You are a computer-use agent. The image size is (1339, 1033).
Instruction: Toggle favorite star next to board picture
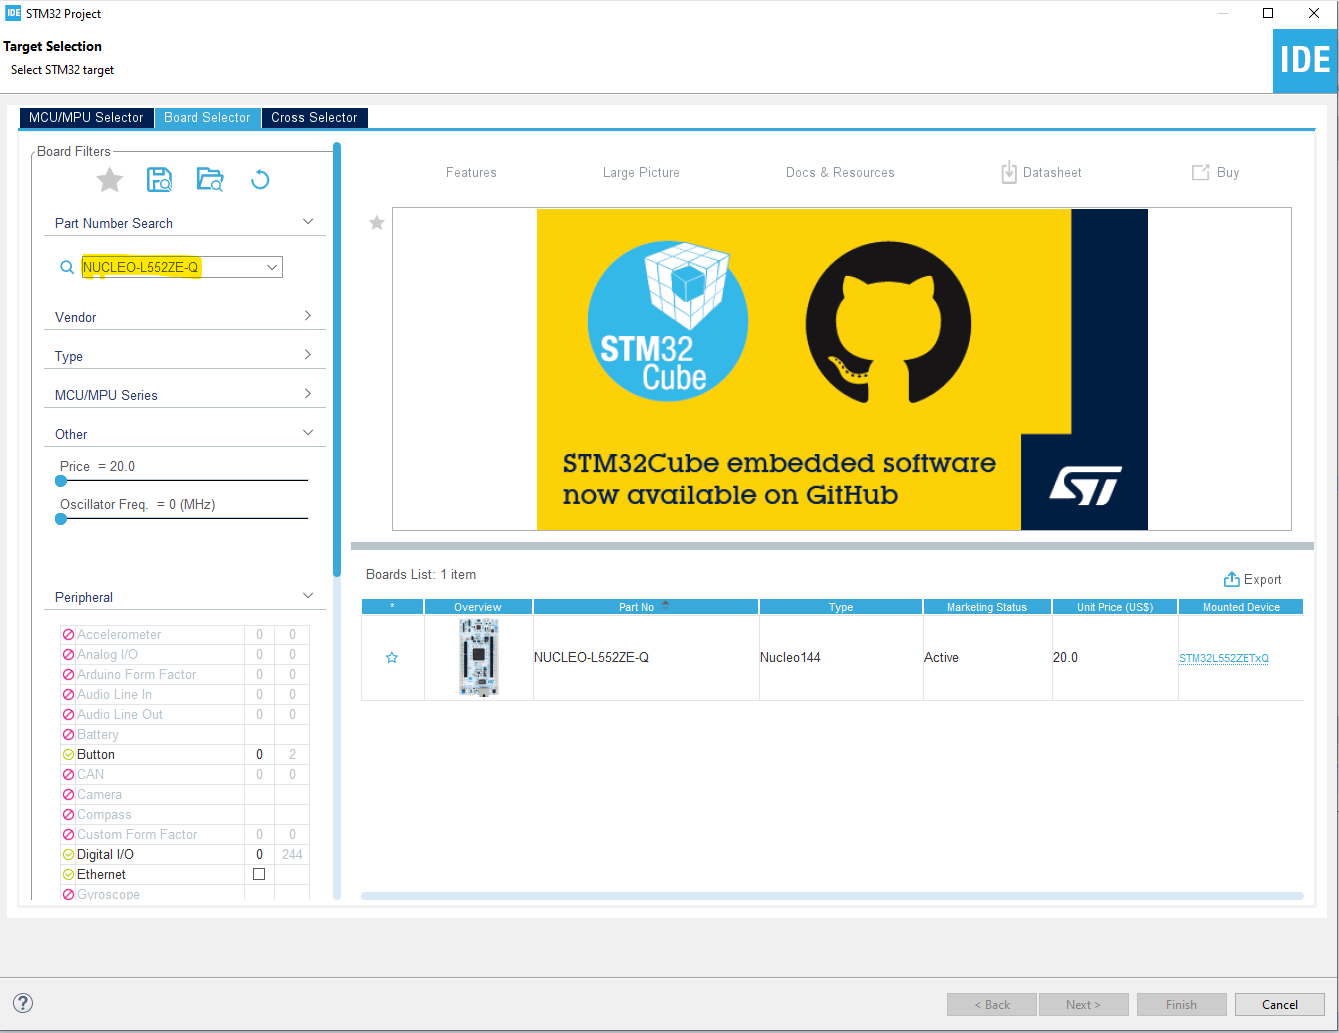376,222
